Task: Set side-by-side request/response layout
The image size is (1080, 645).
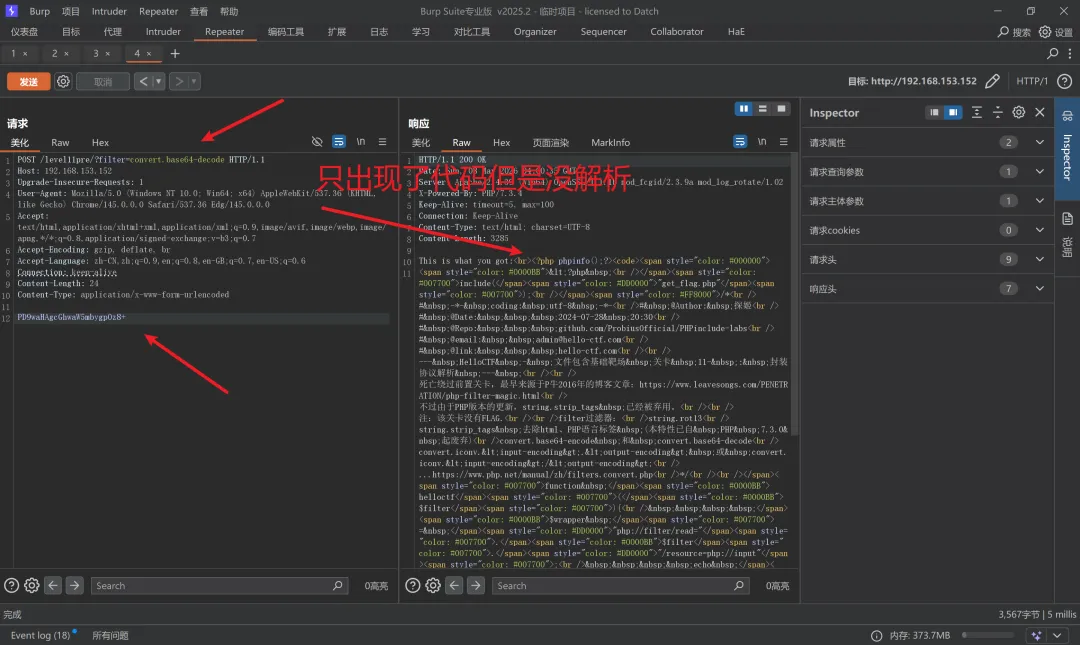Action: coord(744,109)
